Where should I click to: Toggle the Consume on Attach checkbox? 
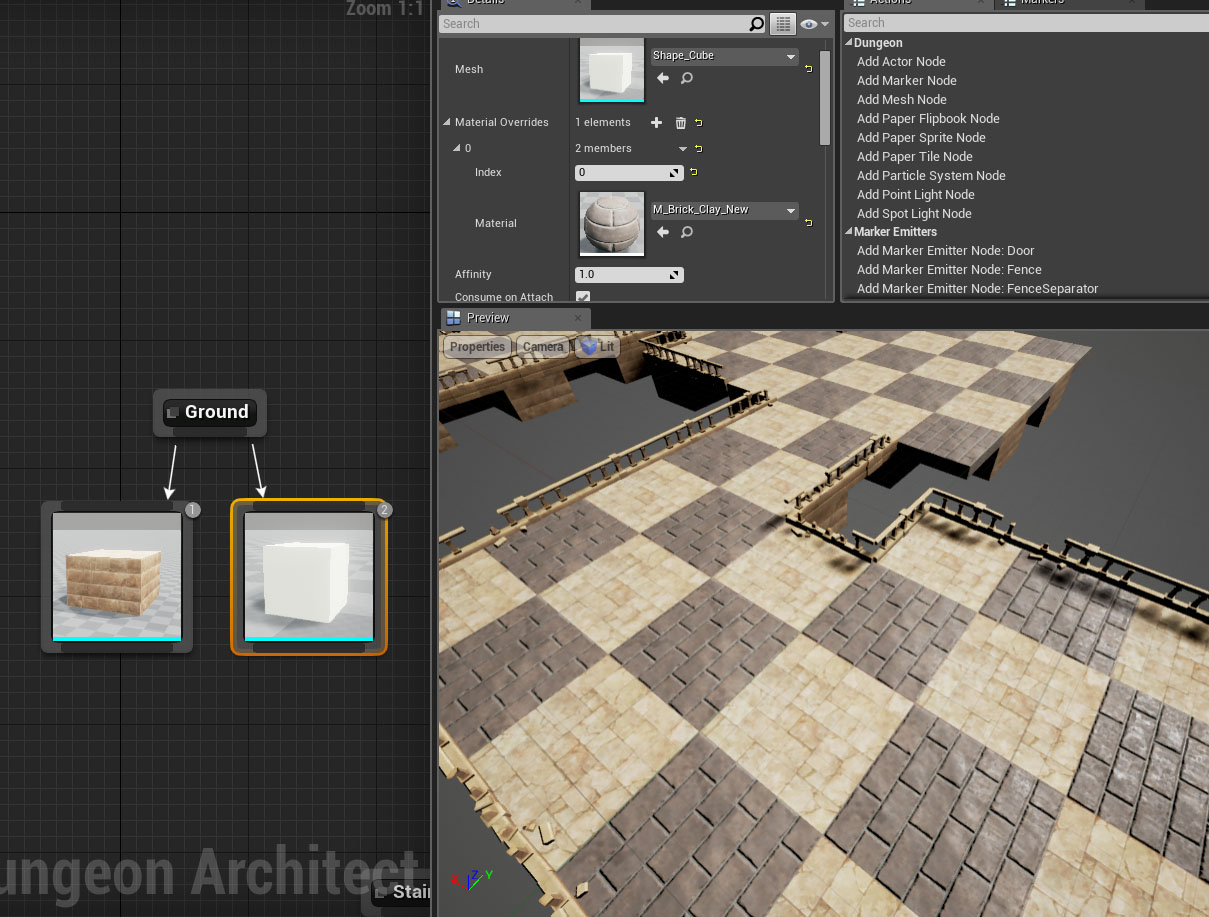[x=583, y=297]
